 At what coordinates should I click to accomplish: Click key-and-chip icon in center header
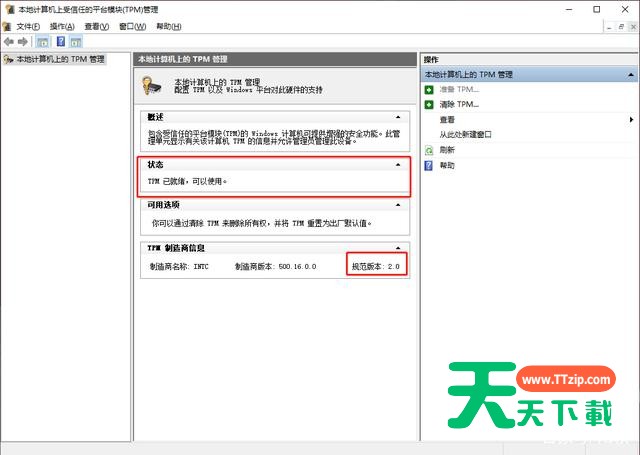pos(152,86)
